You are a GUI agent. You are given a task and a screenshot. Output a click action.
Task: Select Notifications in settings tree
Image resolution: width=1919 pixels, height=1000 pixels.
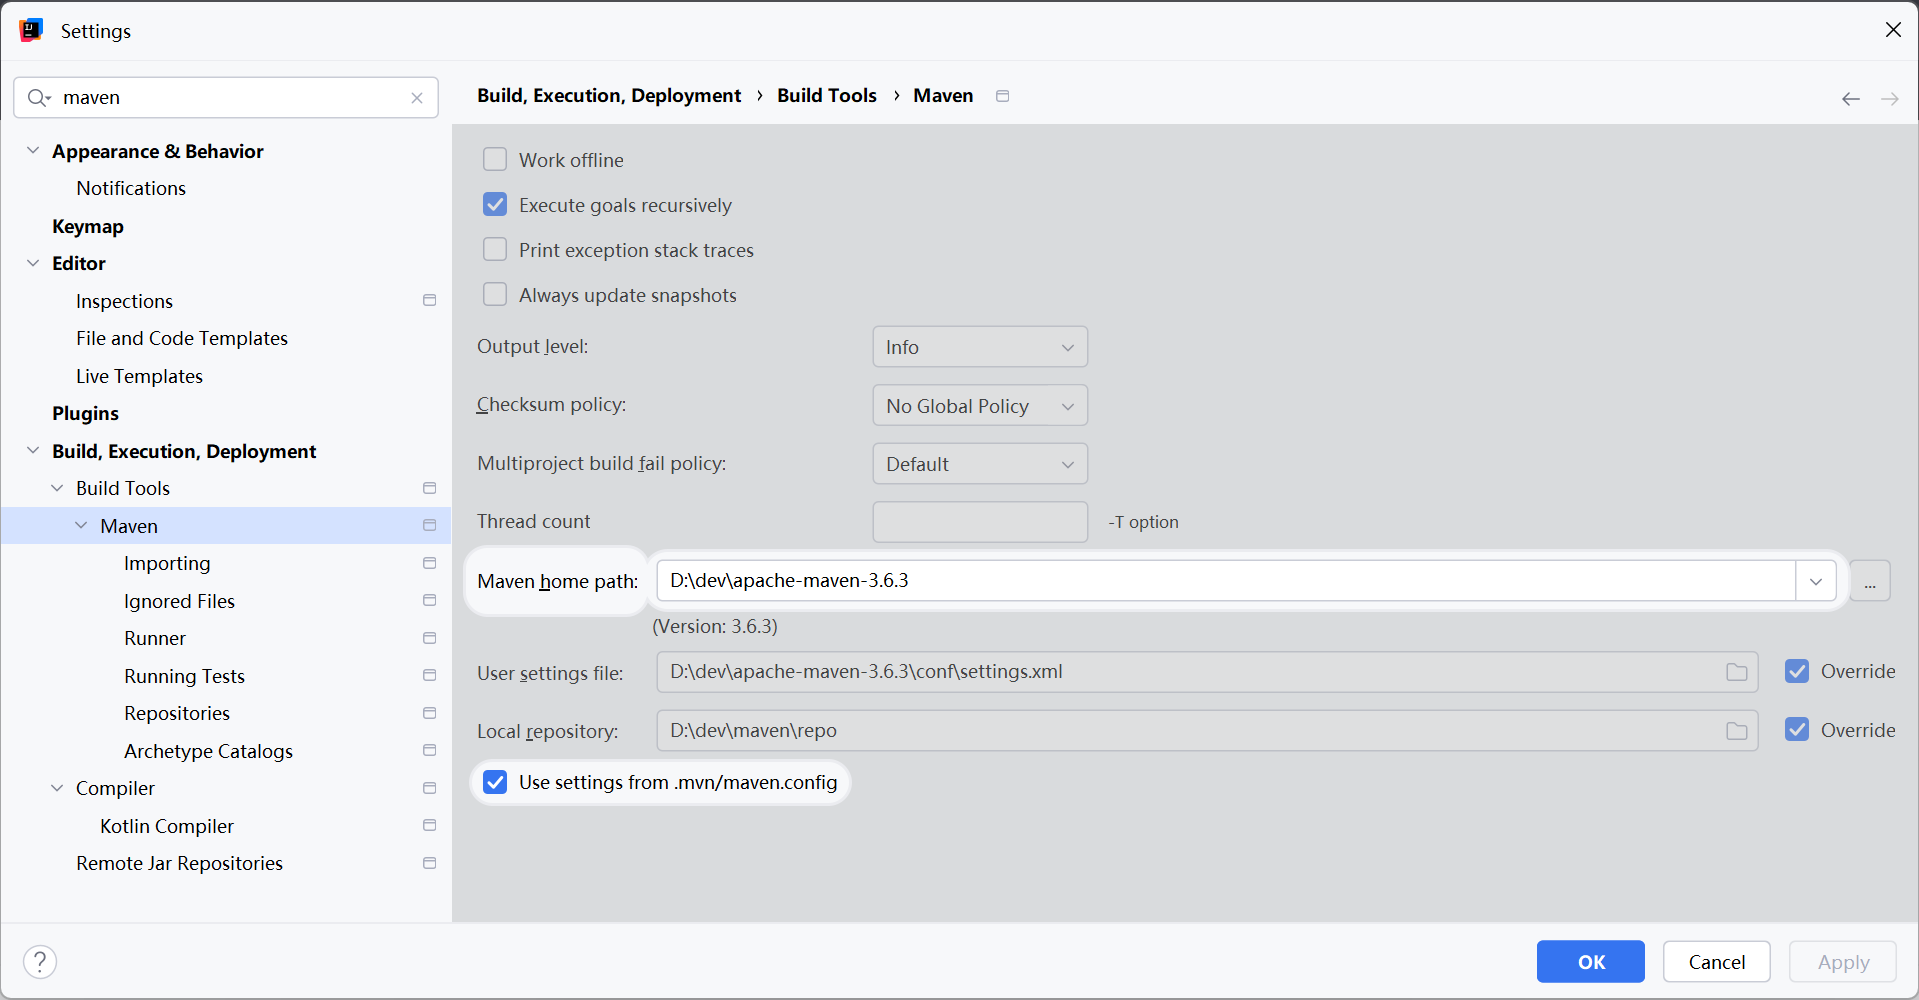pos(131,188)
